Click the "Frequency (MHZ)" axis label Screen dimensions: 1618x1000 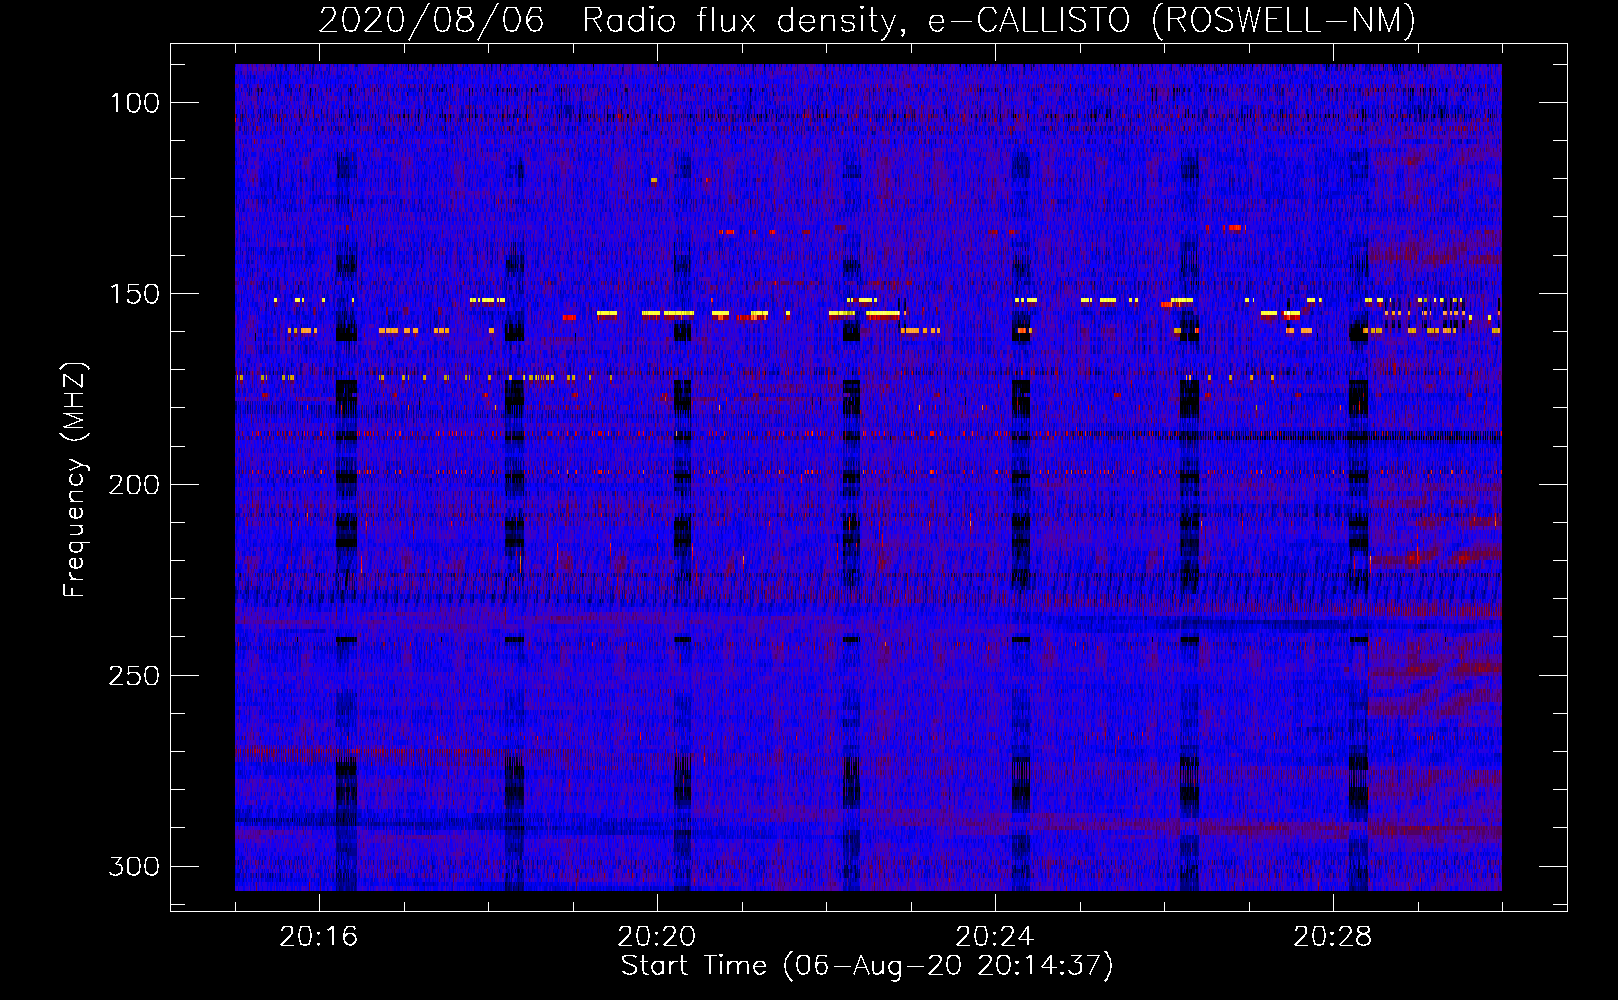[x=75, y=479]
